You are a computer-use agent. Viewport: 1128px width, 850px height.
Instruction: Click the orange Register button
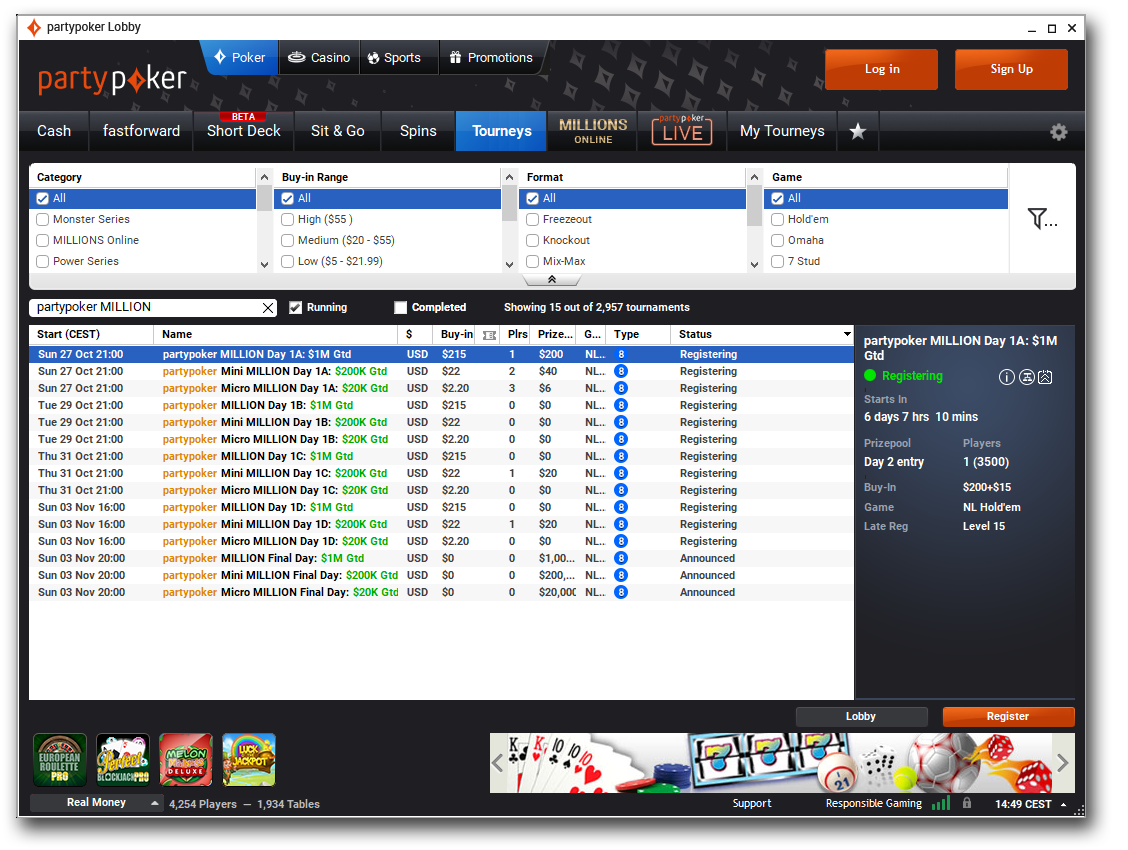[1008, 716]
